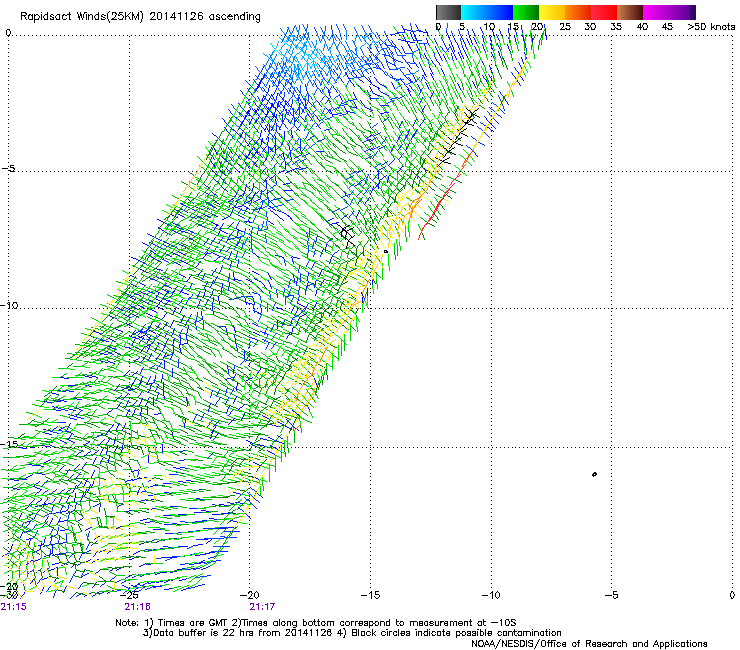This screenshot has height=650, width=740.
Task: Click the title "Rapidscat Winds(25KM) 20141126 ascending"
Action: [140, 17]
